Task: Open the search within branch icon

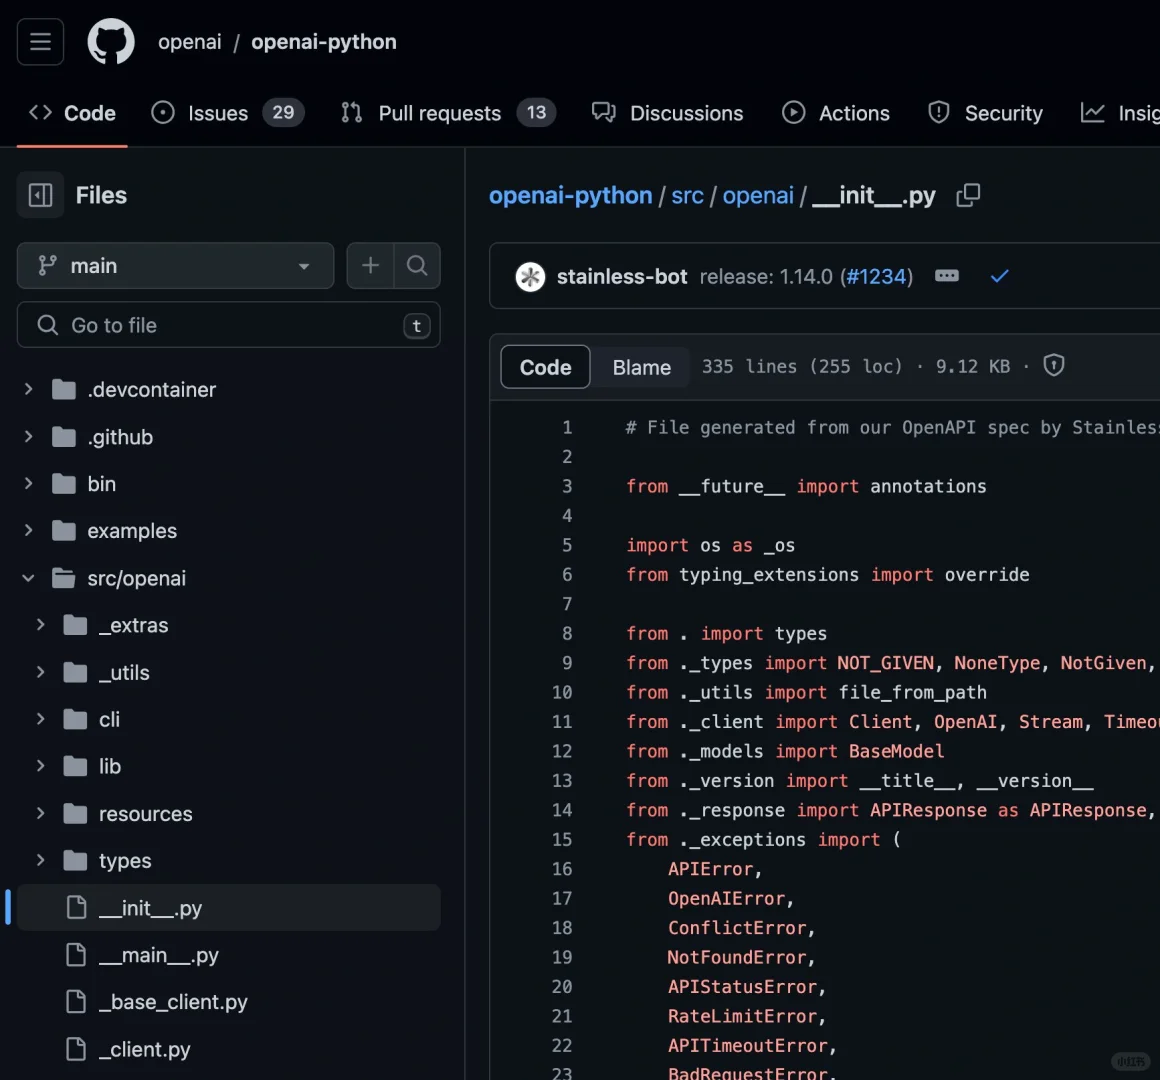Action: tap(417, 266)
